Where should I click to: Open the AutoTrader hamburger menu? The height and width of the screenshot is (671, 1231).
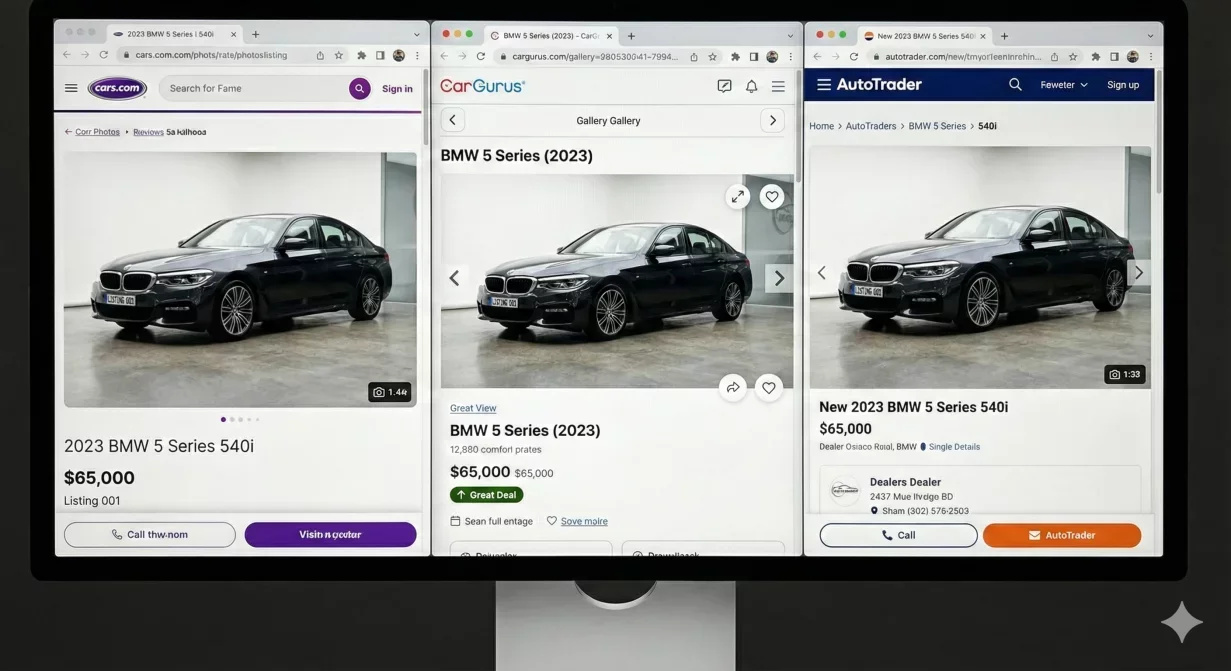tap(824, 85)
